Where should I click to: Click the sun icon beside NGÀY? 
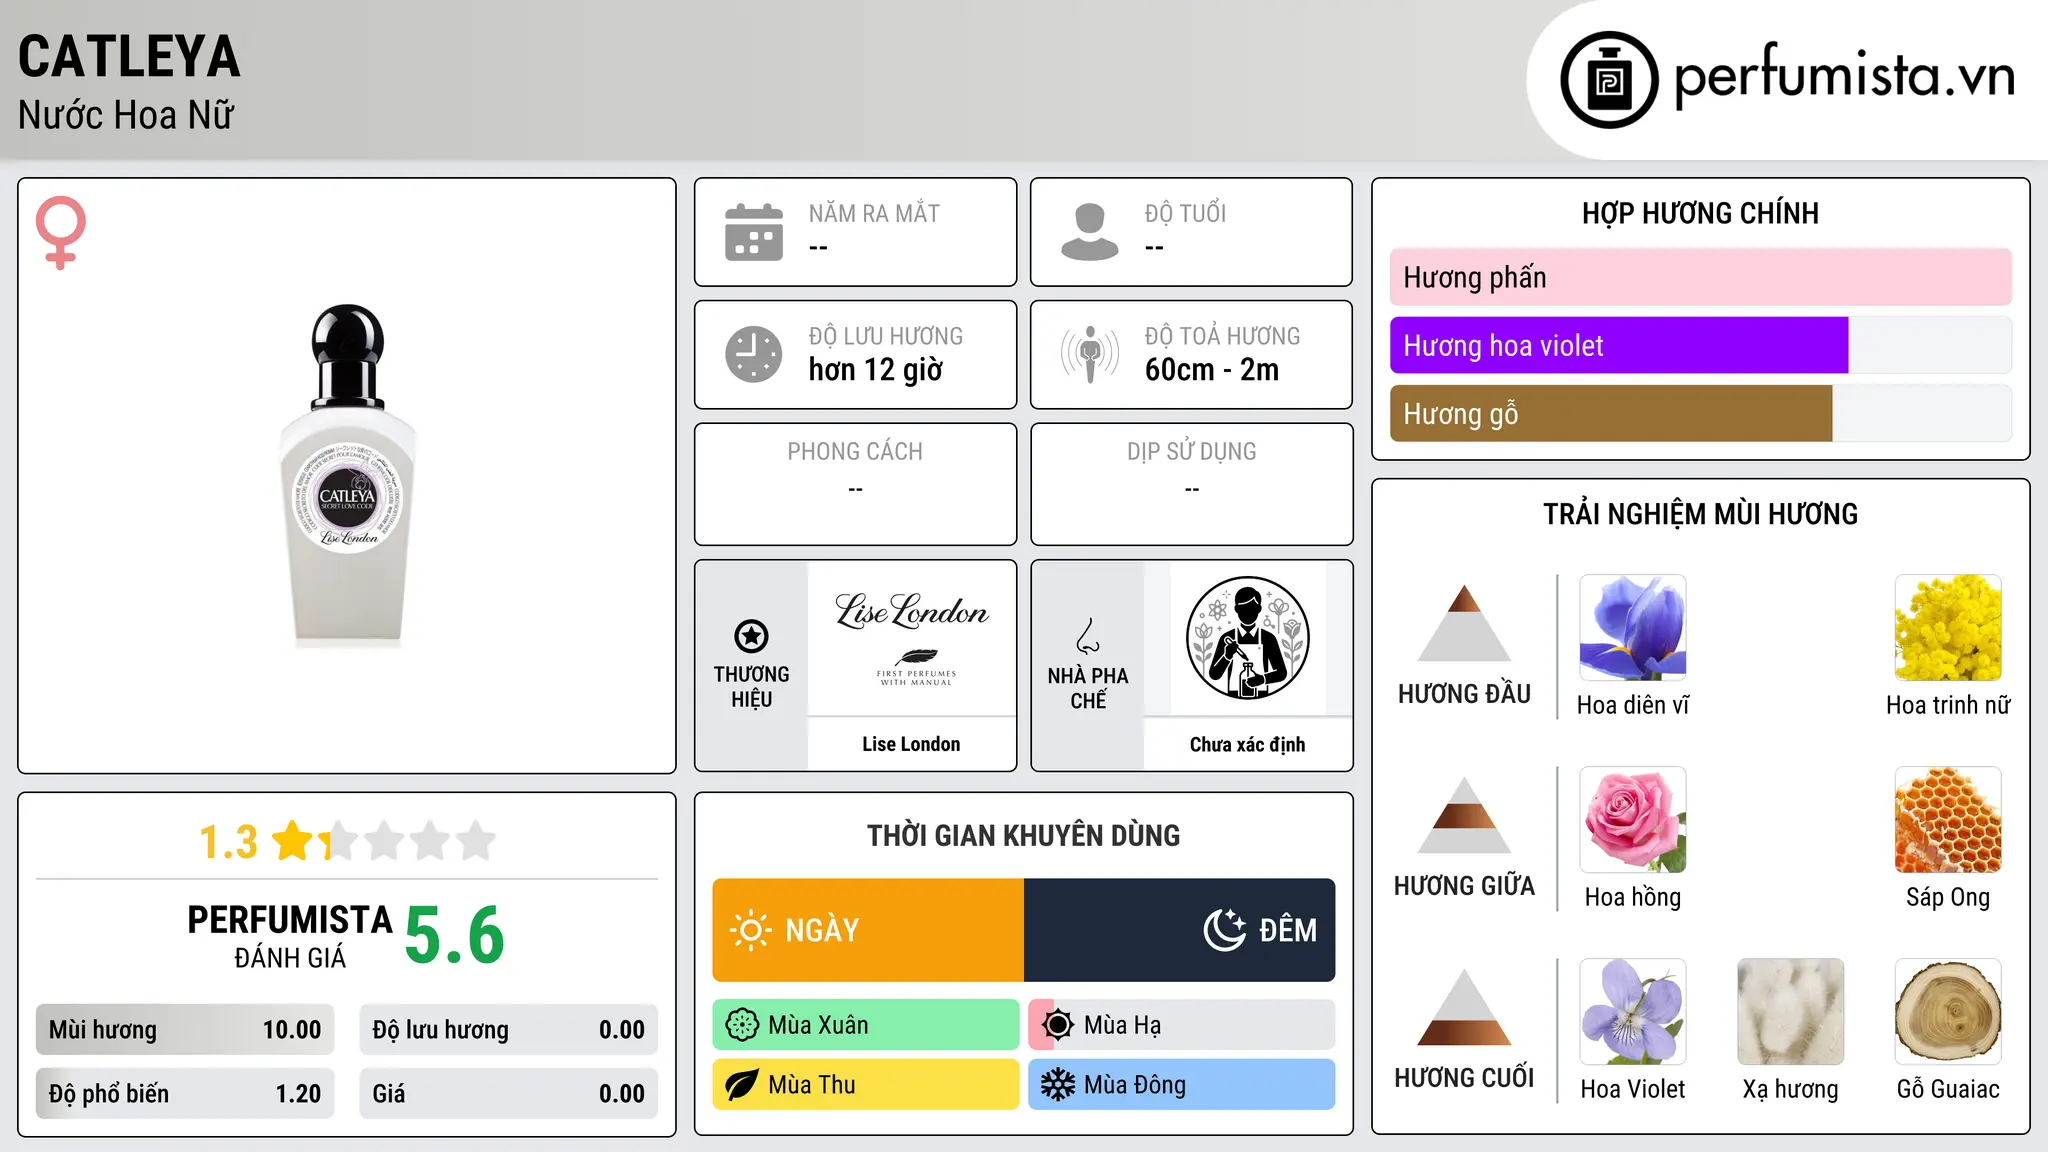click(751, 930)
